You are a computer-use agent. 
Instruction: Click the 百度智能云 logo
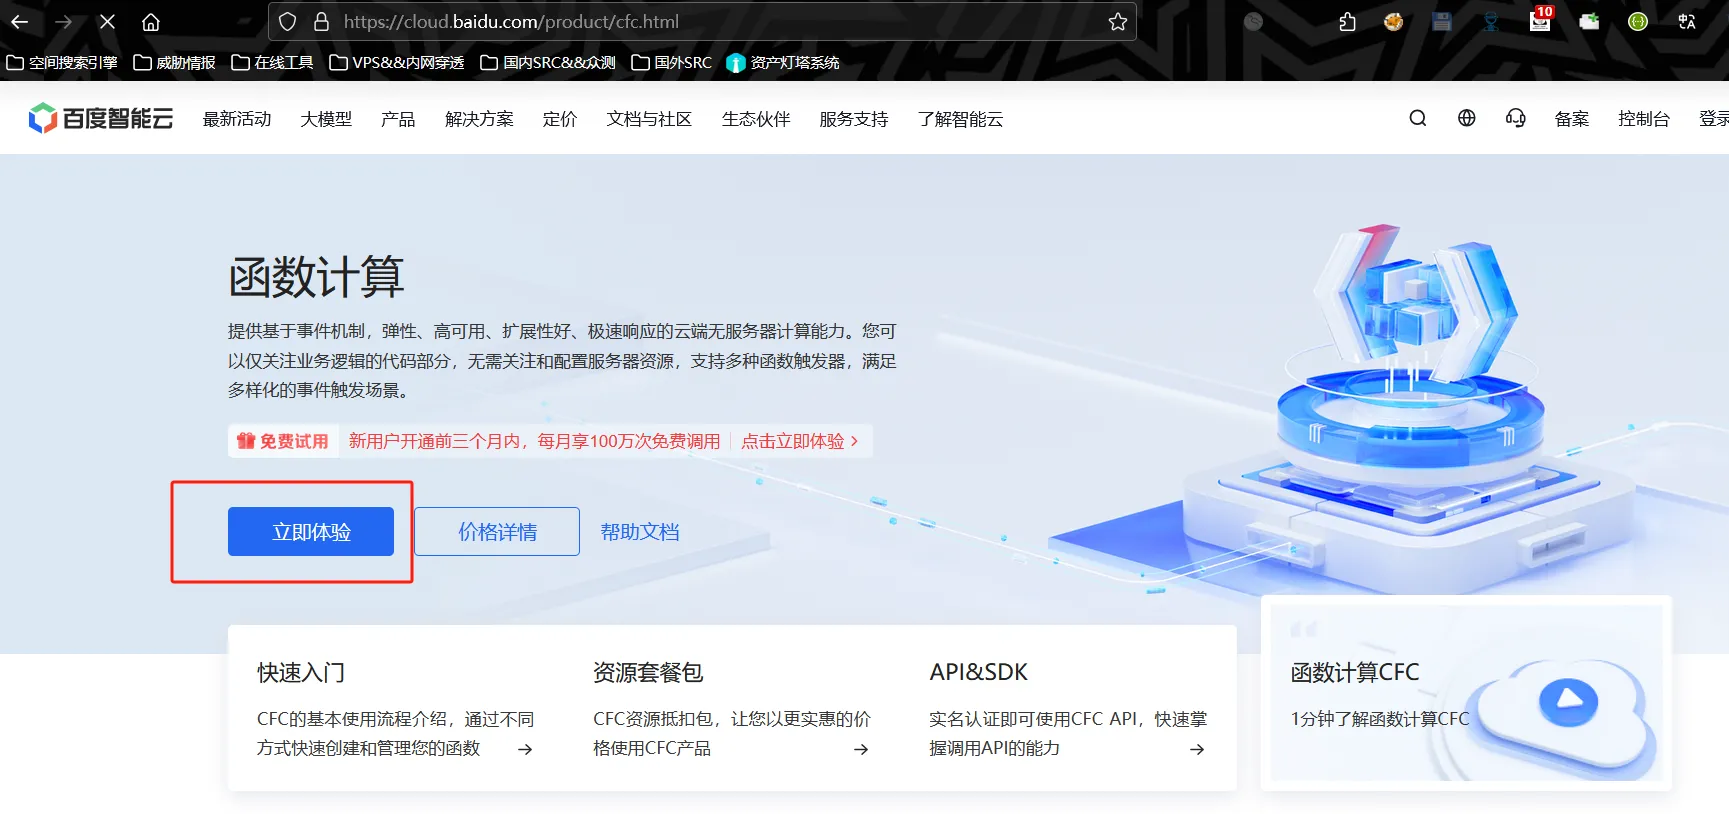click(x=101, y=118)
